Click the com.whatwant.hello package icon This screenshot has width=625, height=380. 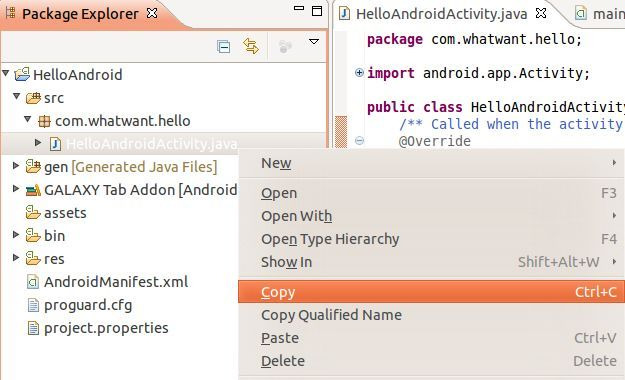[x=44, y=121]
